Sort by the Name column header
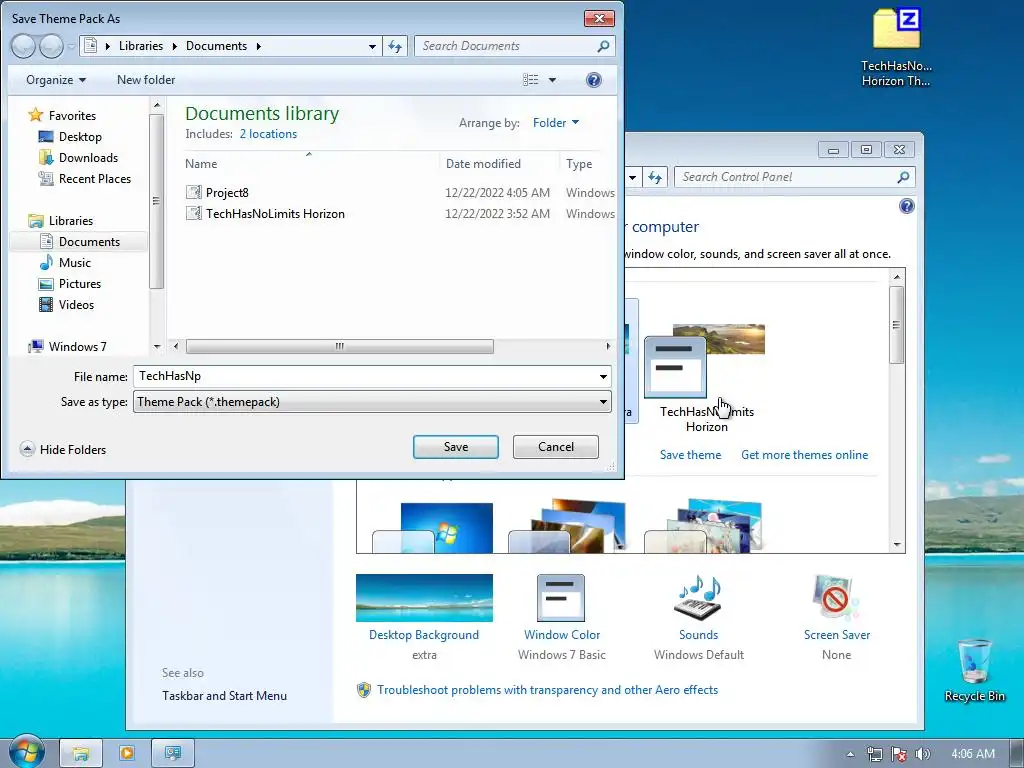This screenshot has height=768, width=1024. click(200, 164)
